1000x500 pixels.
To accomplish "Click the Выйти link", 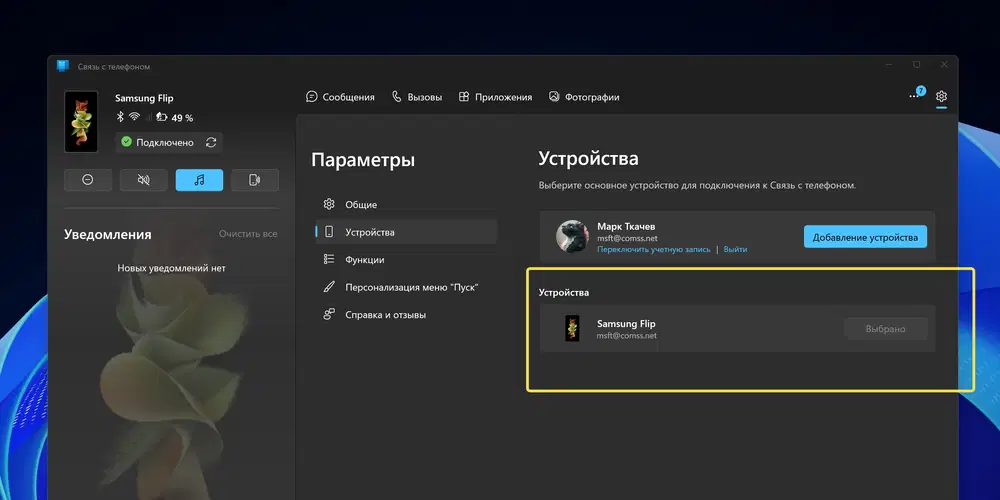I will 735,249.
